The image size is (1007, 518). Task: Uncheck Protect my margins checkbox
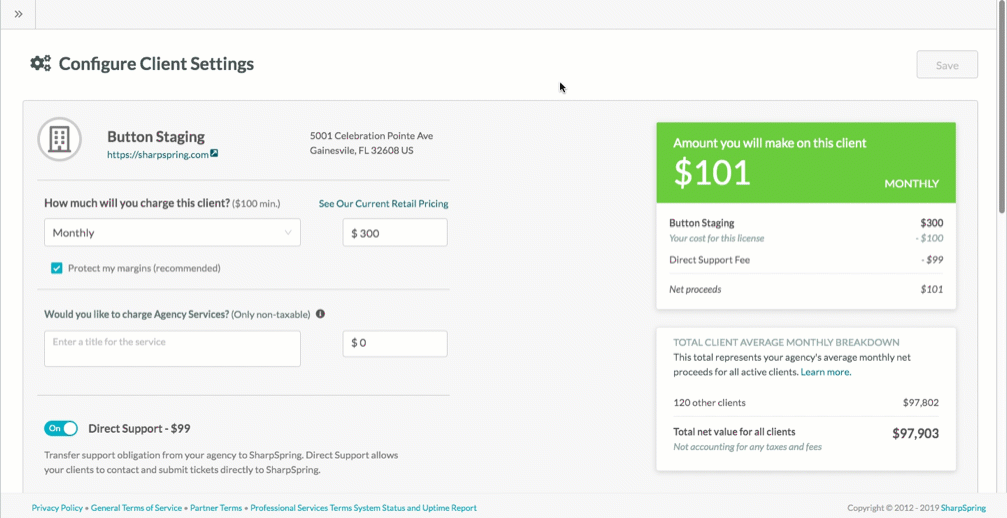(57, 268)
